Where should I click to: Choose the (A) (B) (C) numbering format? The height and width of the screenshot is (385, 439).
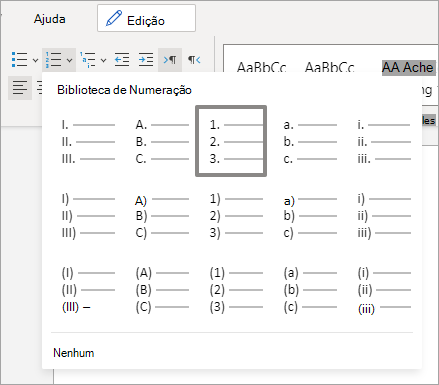coord(162,290)
